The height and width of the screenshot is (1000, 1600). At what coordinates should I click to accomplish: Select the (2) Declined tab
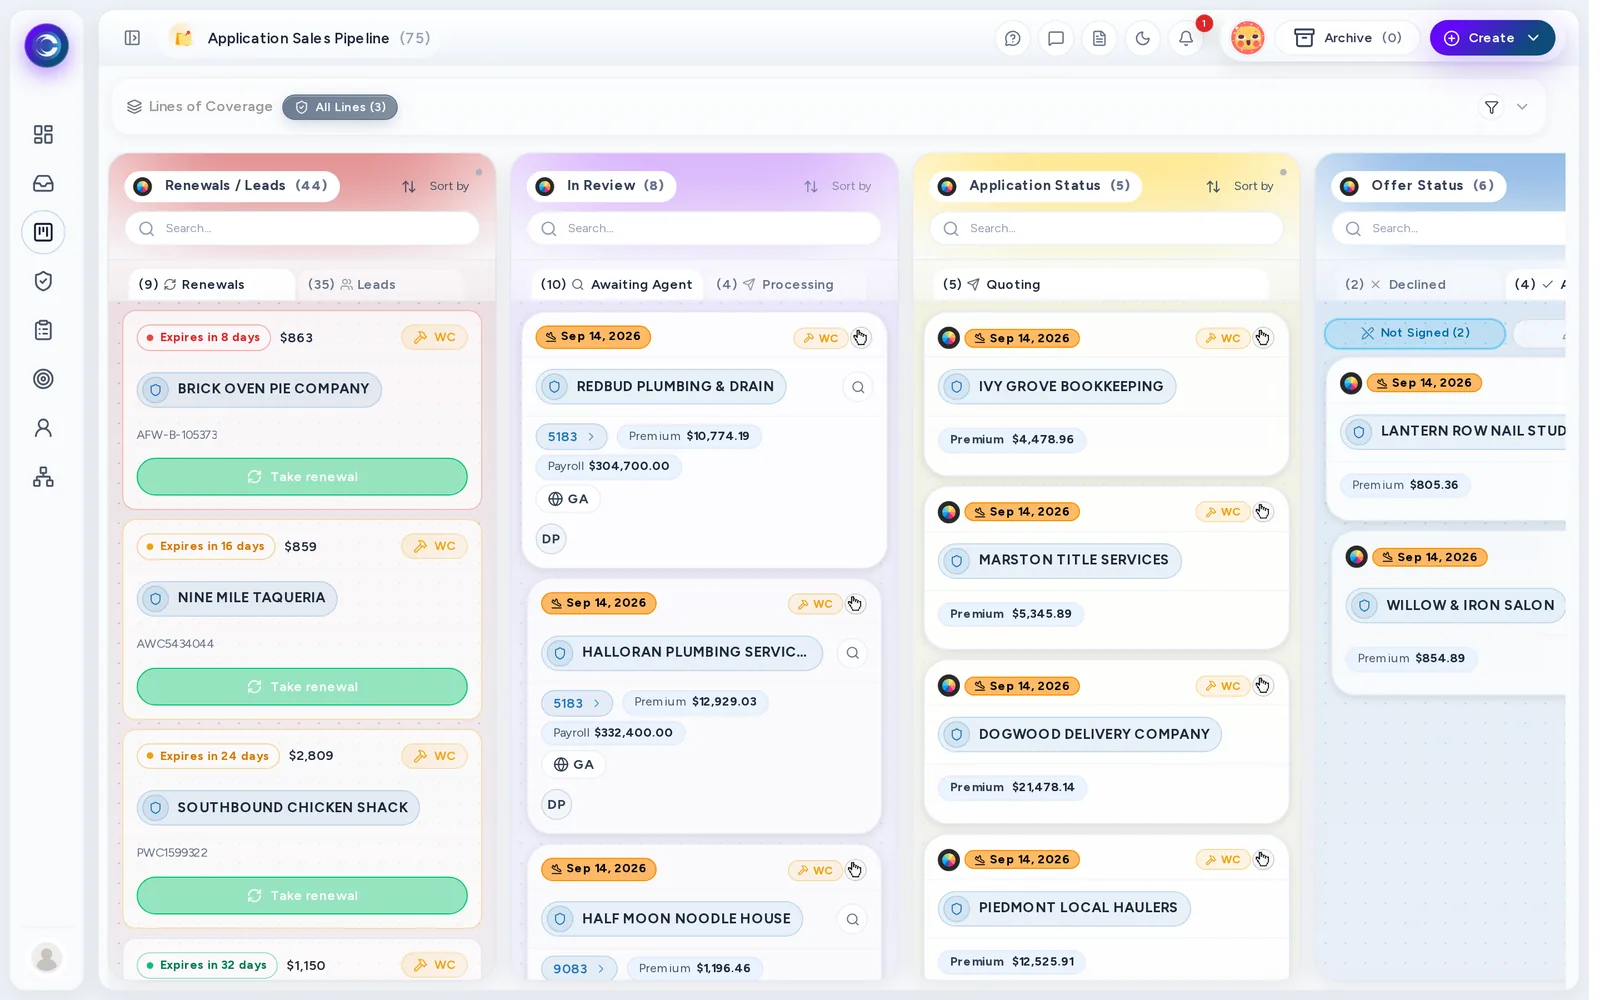point(1395,284)
